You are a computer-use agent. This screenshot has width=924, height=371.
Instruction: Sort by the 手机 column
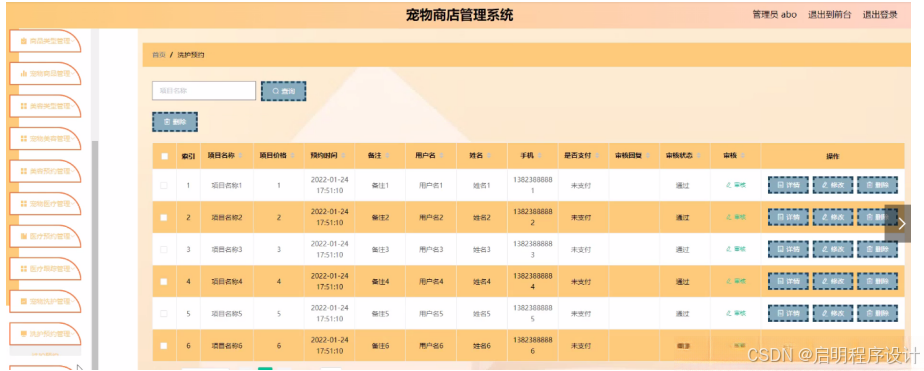[540, 156]
